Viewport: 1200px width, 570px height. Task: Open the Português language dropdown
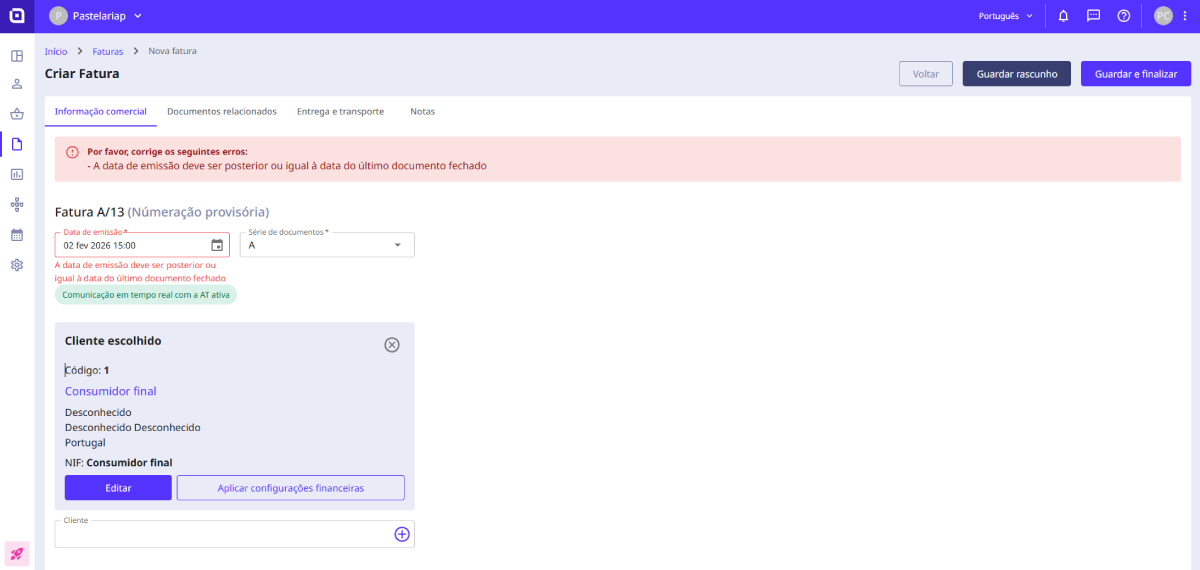1005,16
